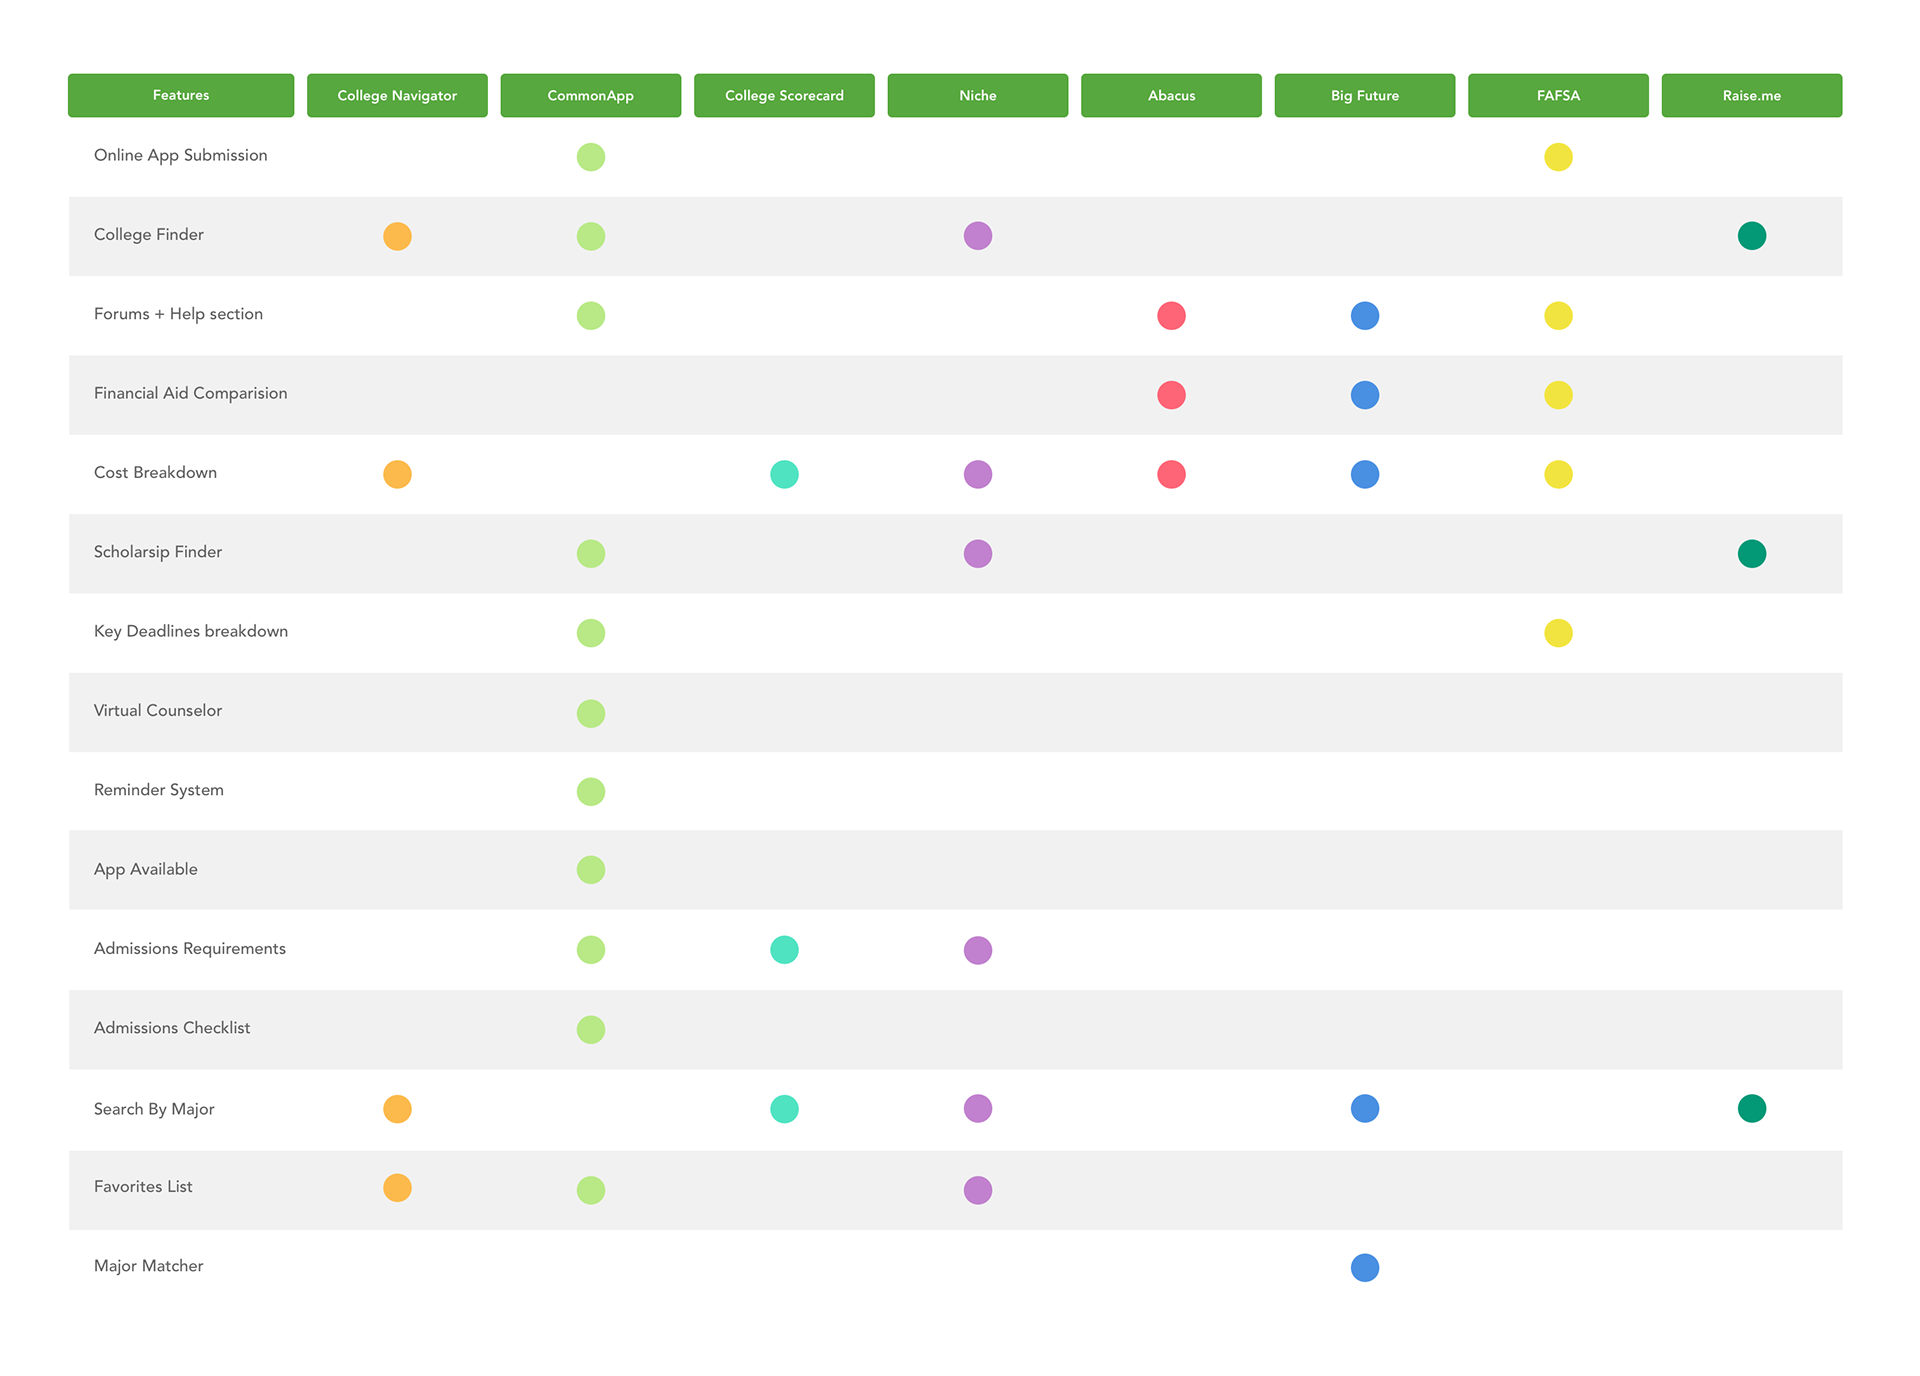Click CommonApp's green dot for Admissions Checklist
1920x1376 pixels.
(x=591, y=1029)
